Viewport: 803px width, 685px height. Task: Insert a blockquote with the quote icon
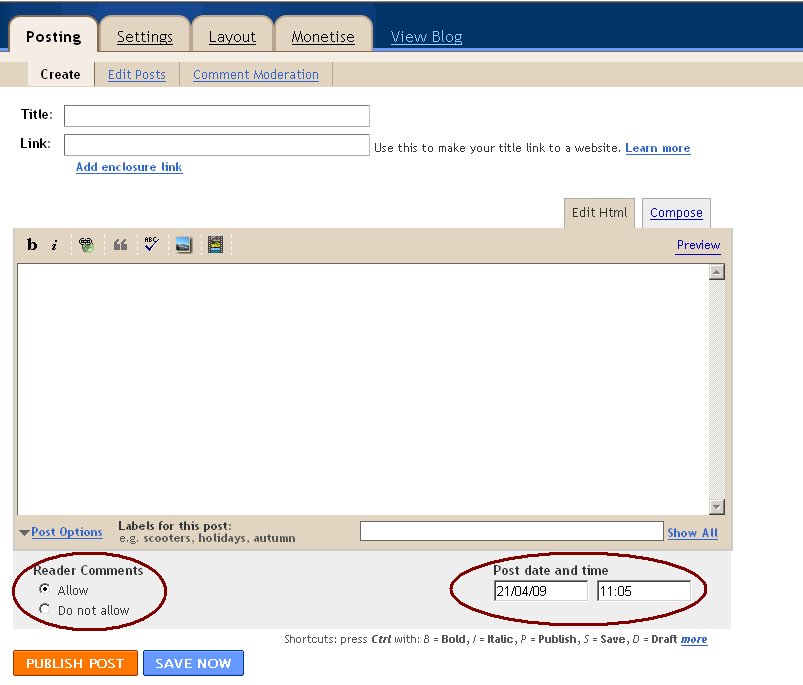point(120,245)
